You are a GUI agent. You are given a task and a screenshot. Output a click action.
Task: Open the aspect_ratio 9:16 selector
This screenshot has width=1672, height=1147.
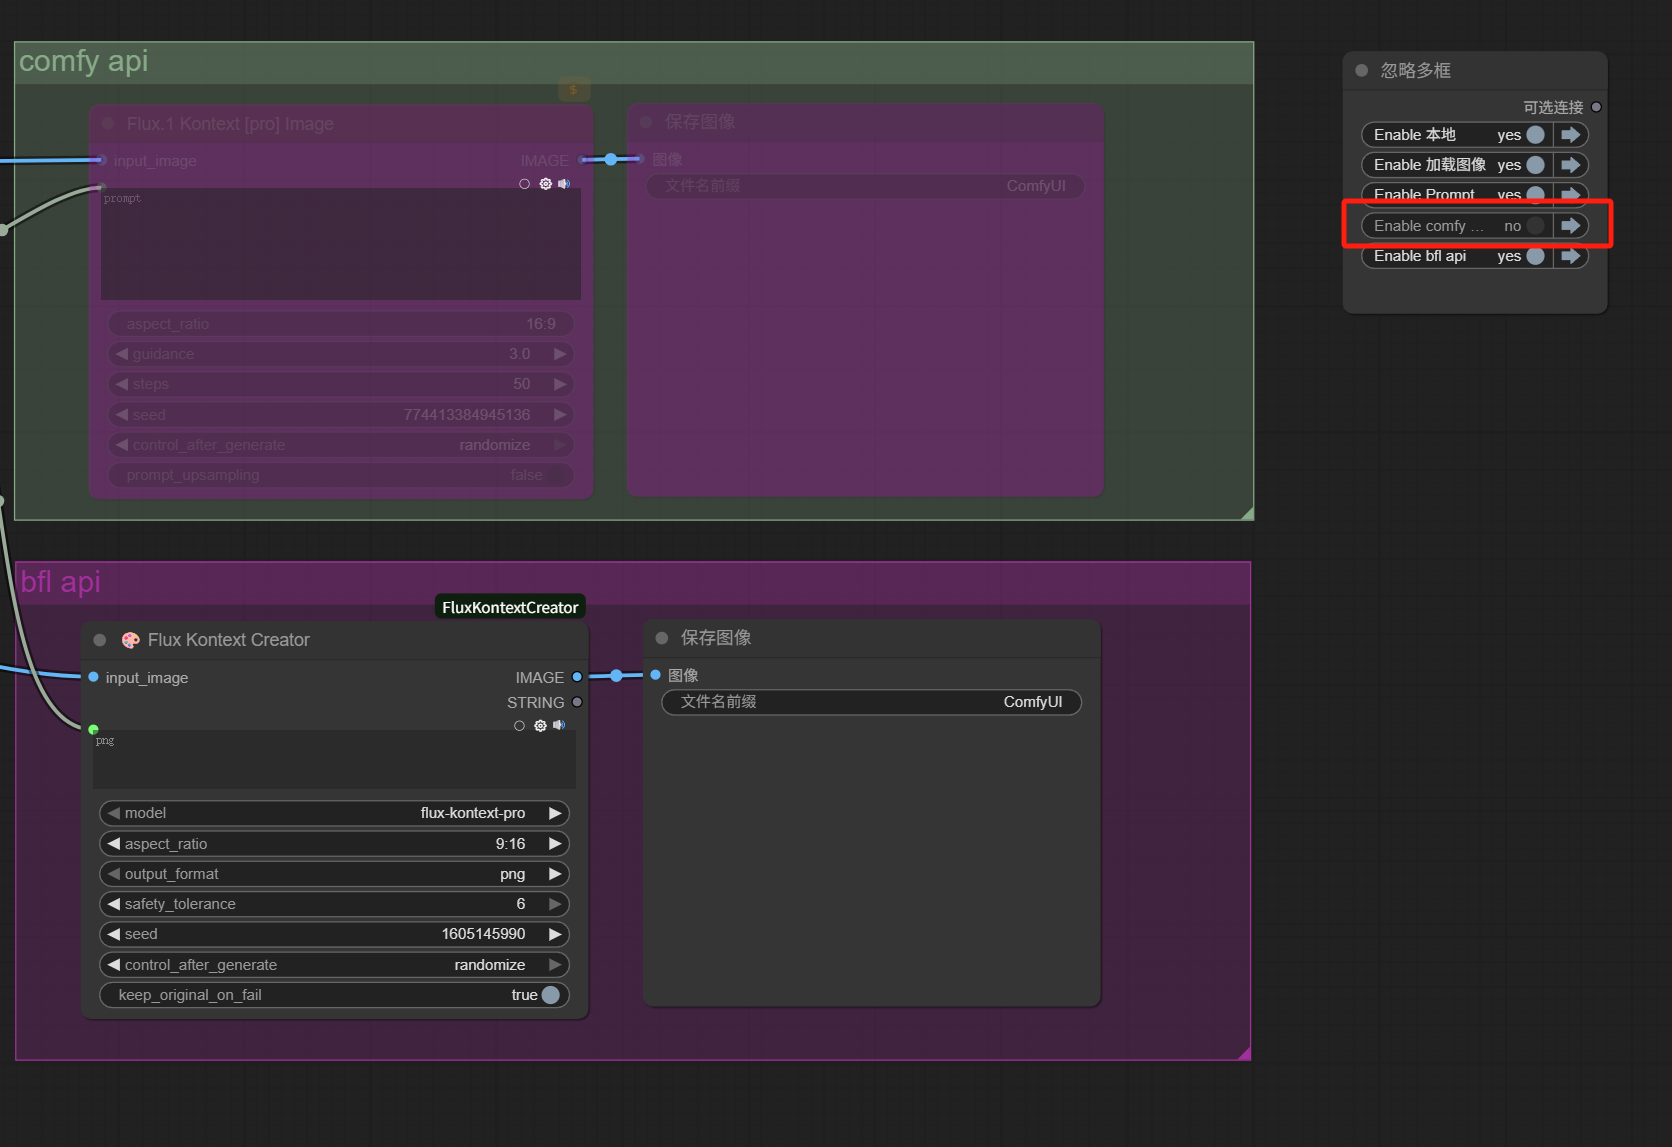pyautogui.click(x=335, y=844)
